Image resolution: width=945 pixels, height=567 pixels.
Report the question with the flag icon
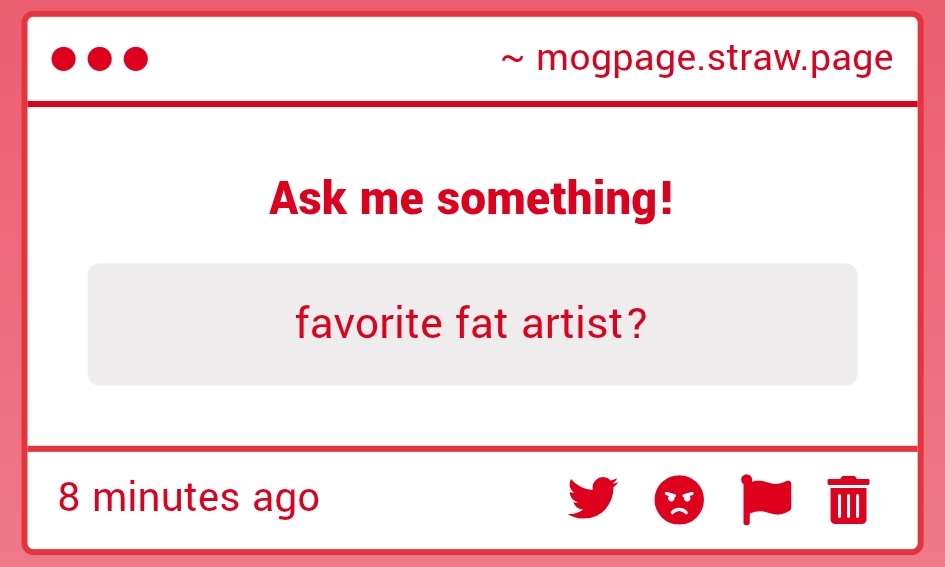[766, 498]
